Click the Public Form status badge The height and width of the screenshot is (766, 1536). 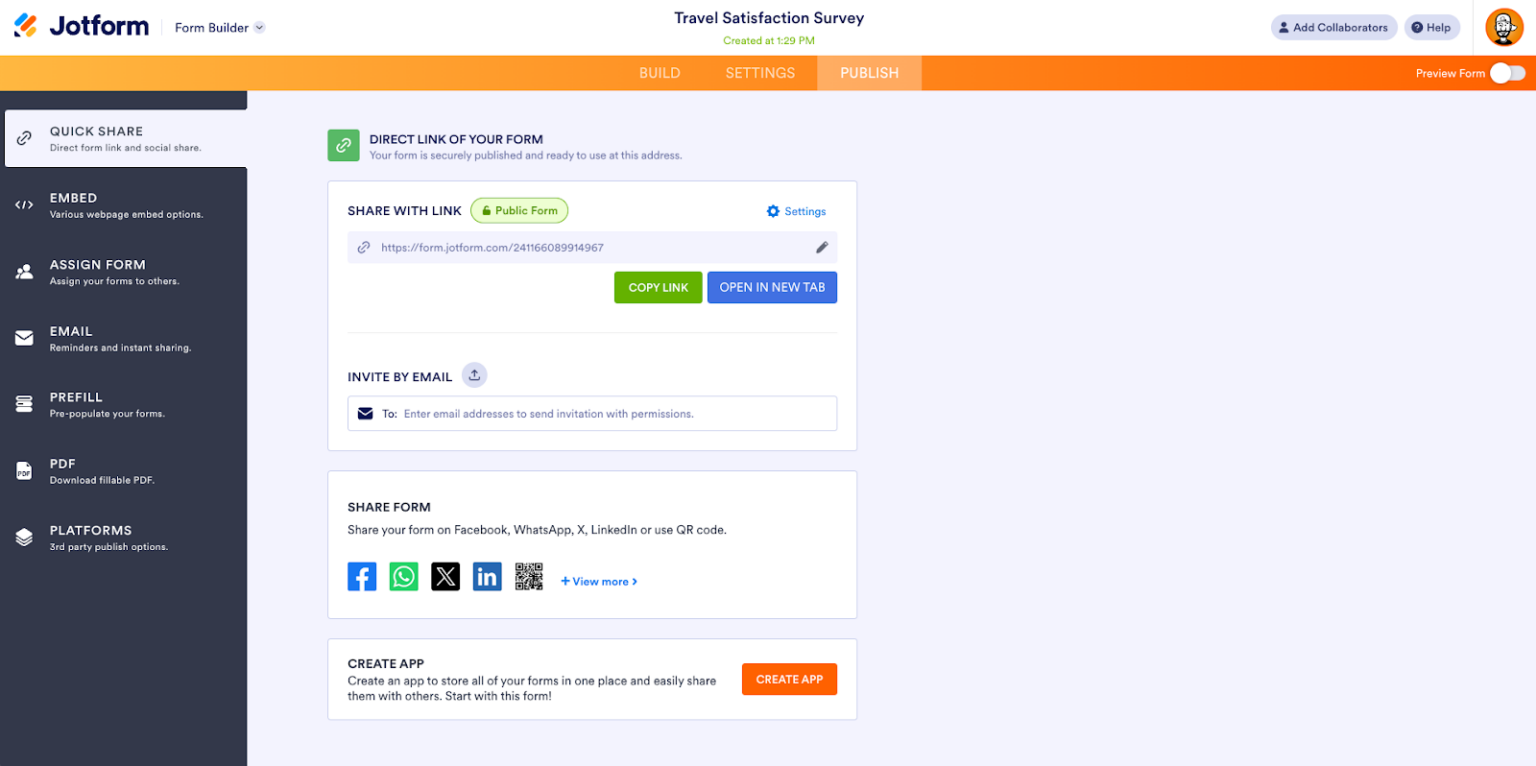click(519, 210)
